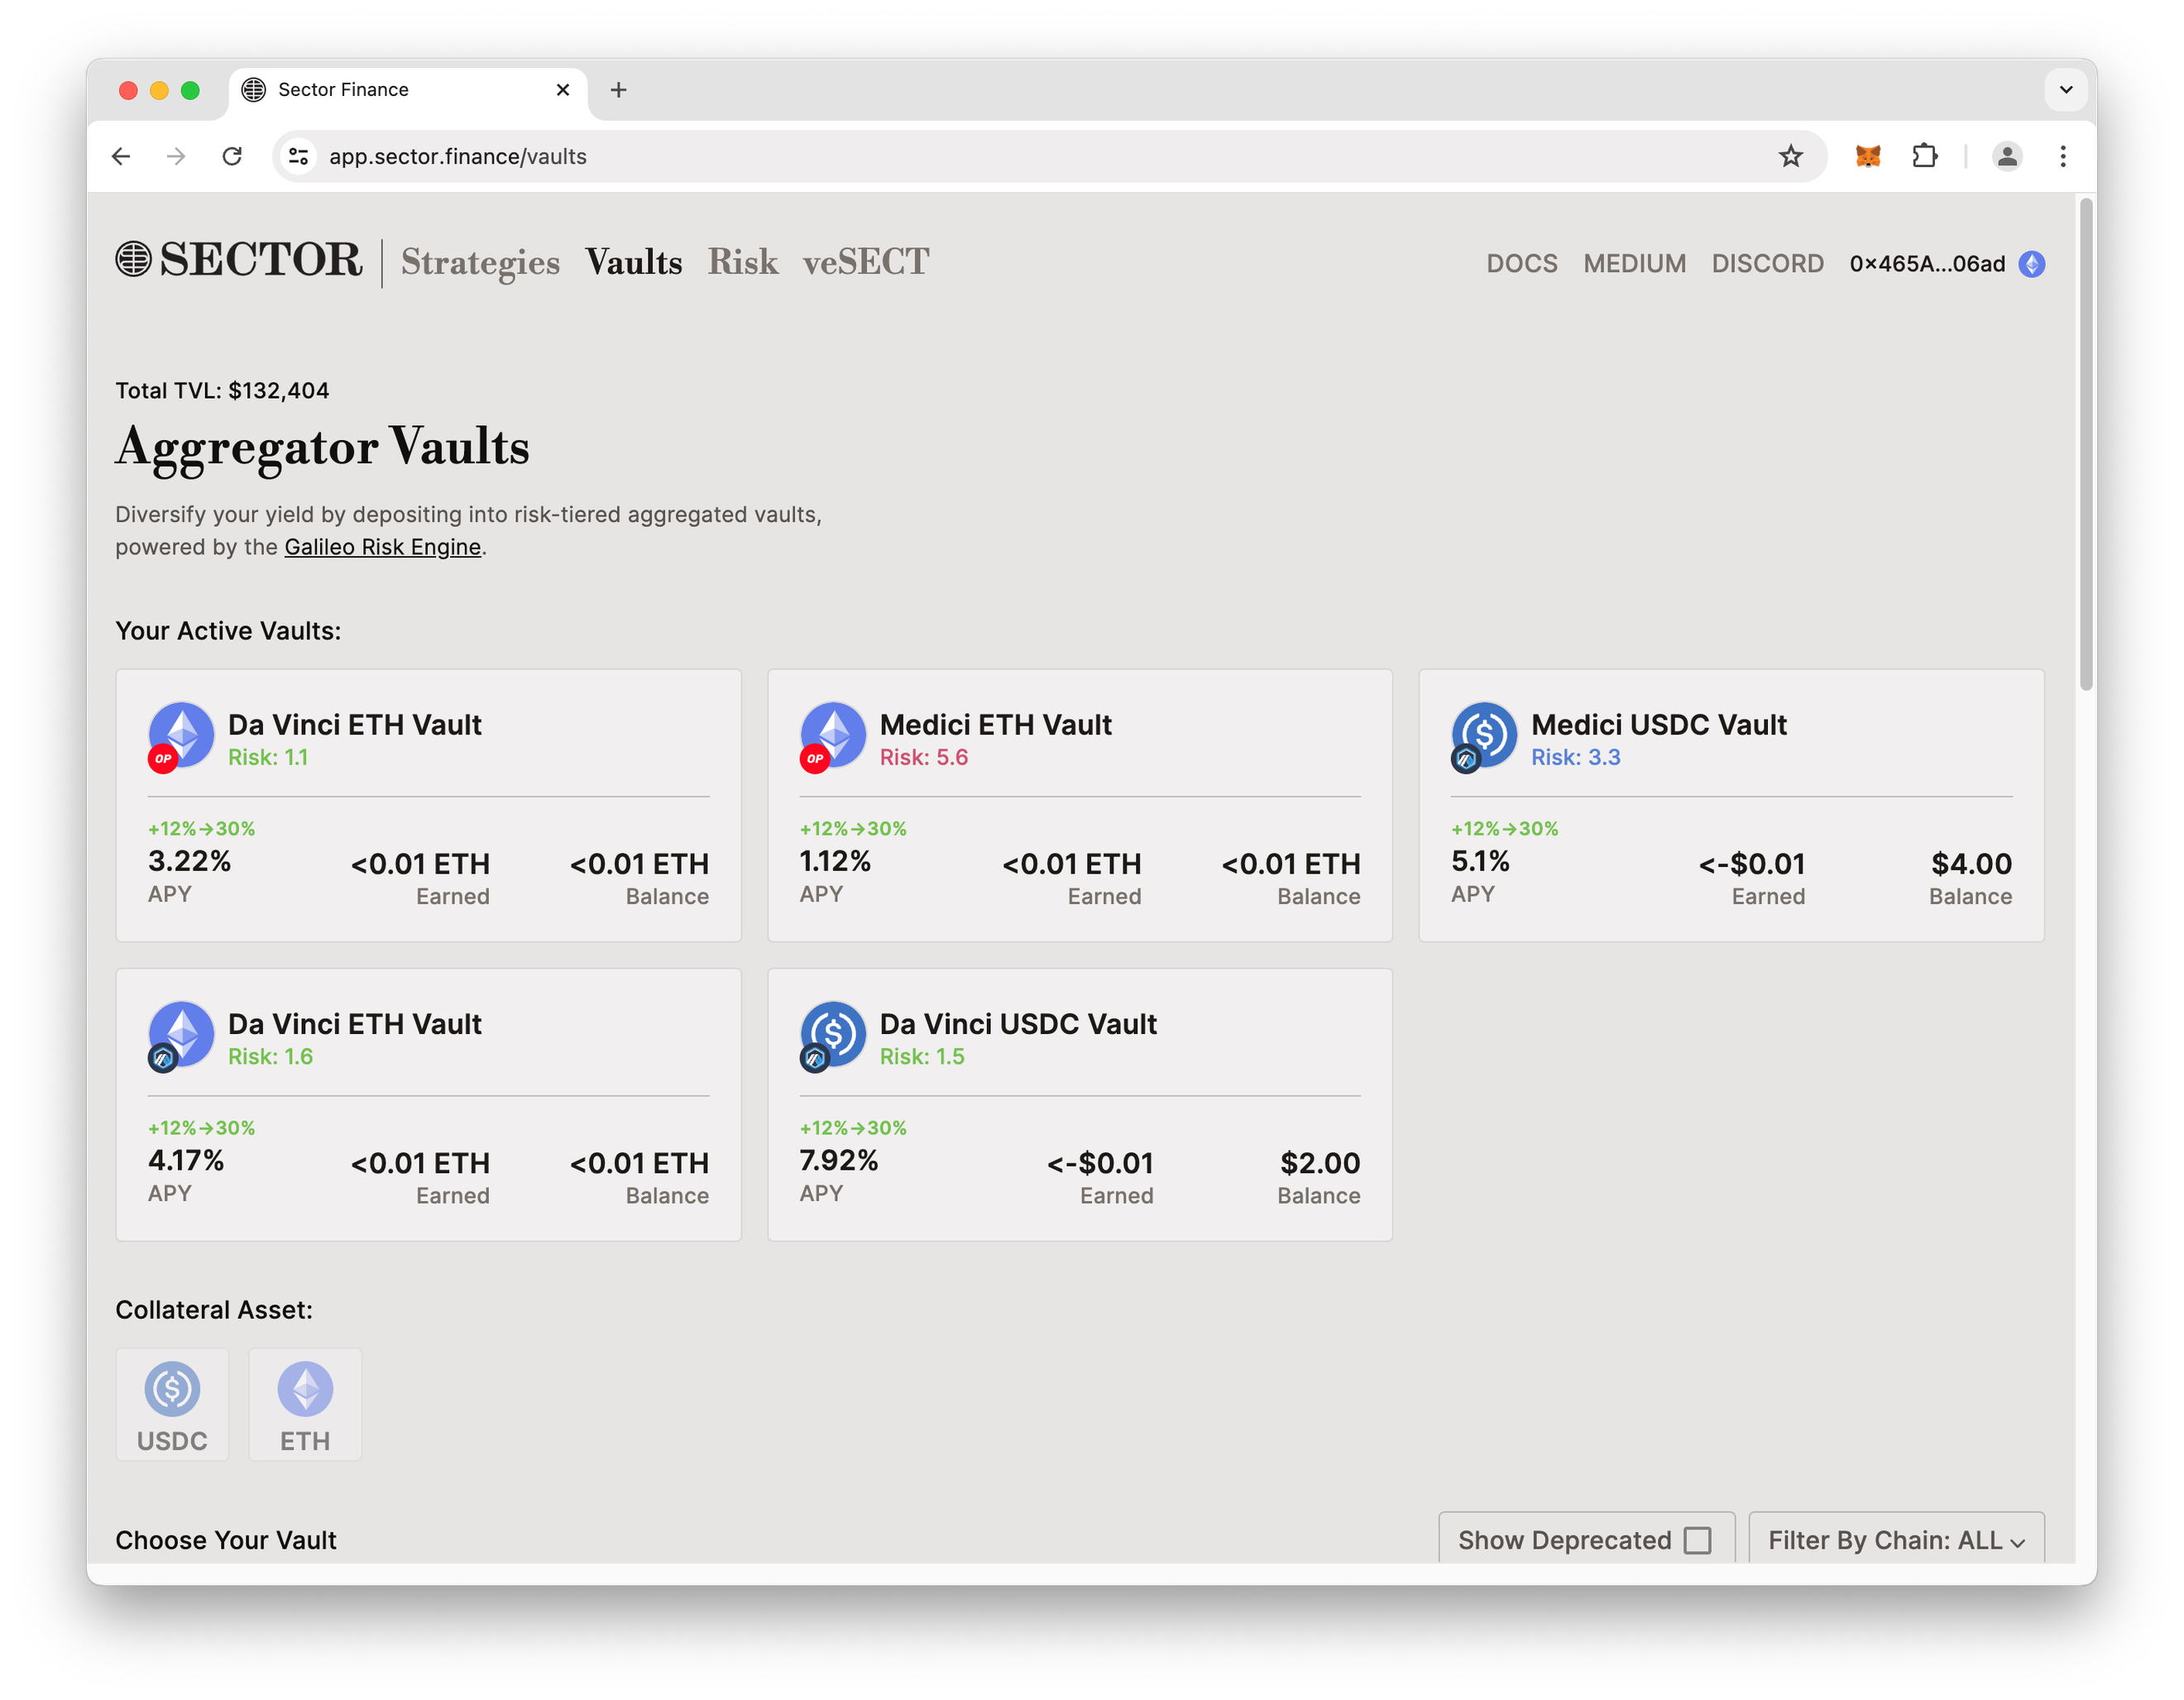The height and width of the screenshot is (1700, 2184).
Task: Expand the Filter By Chain dropdown
Action: click(1895, 1540)
